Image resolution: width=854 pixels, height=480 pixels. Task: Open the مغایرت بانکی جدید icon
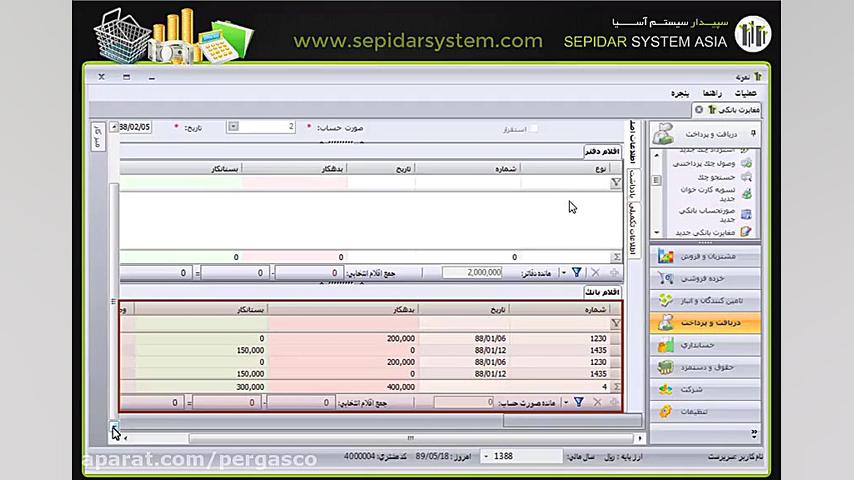pyautogui.click(x=746, y=232)
